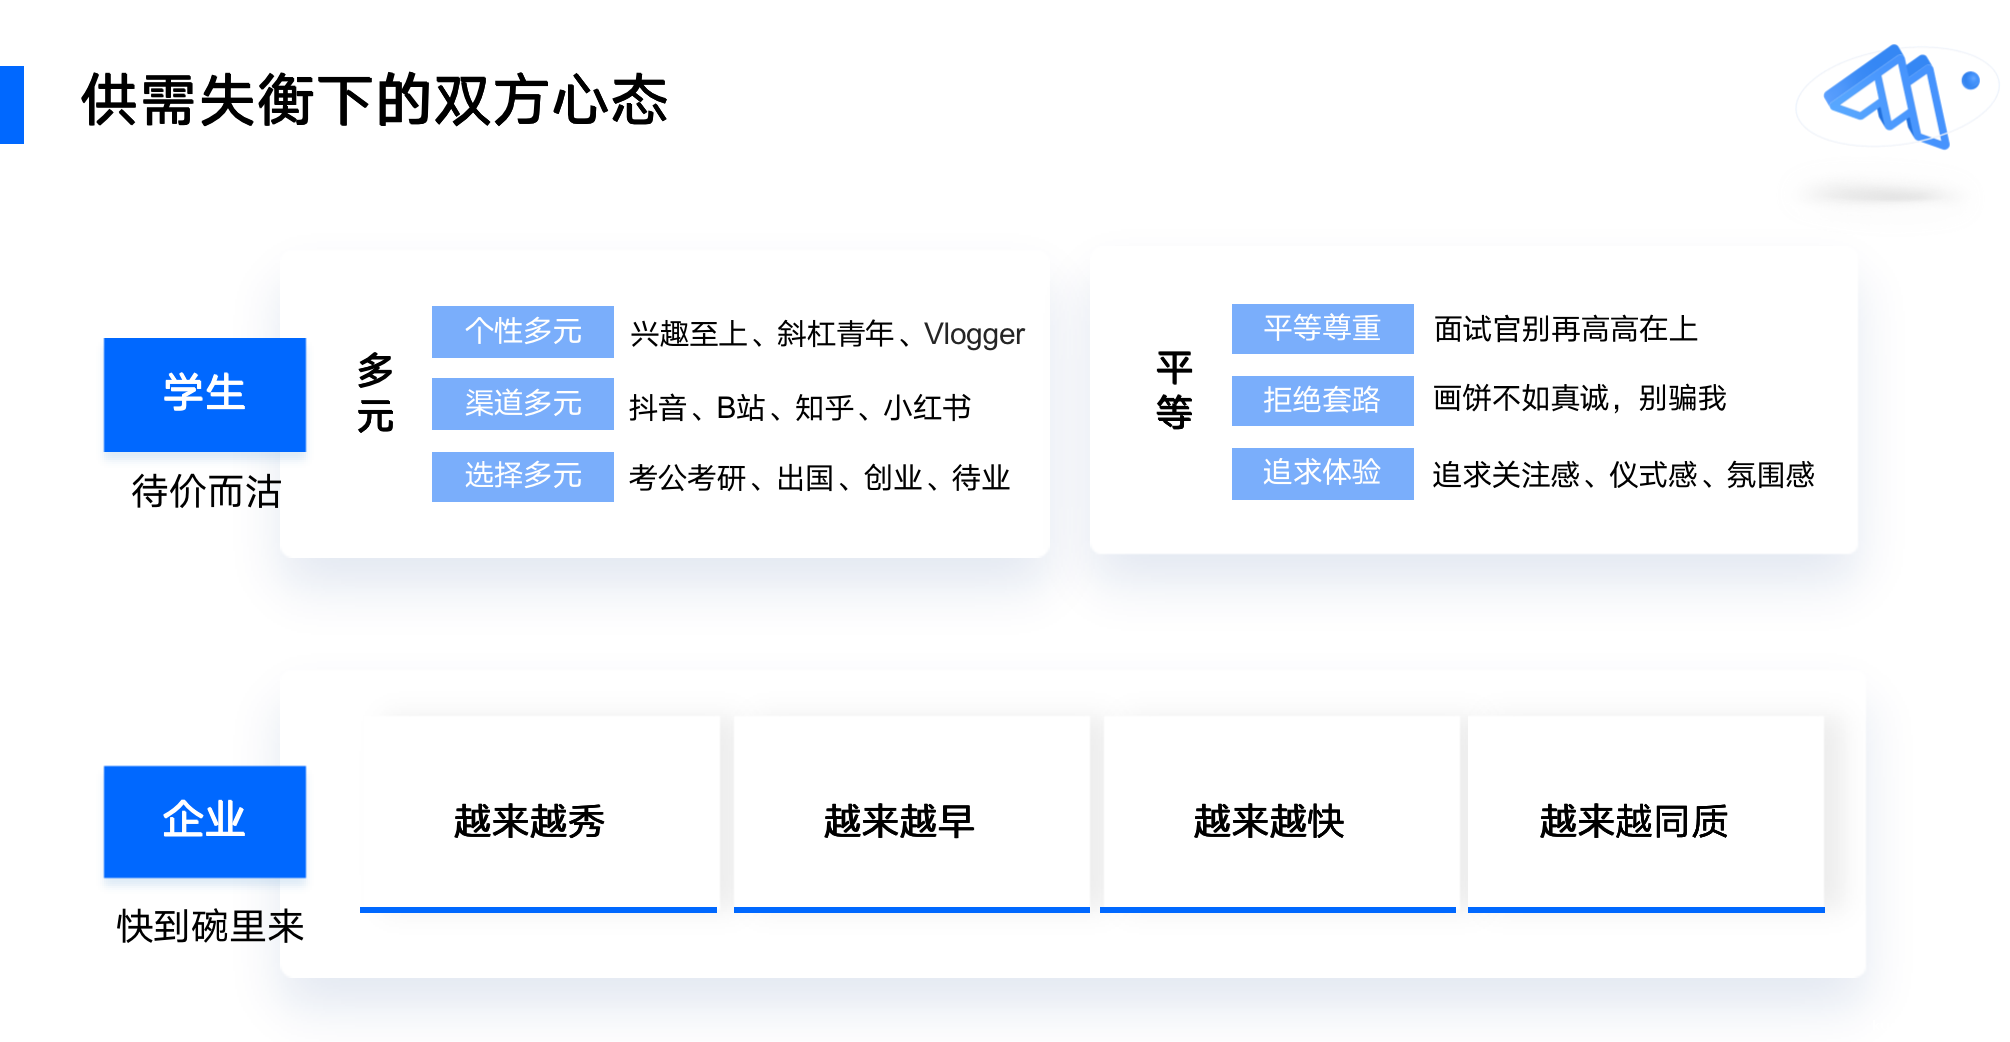The width and height of the screenshot is (2010, 1042).
Task: Click the 选择多元 tag
Action: tap(522, 475)
